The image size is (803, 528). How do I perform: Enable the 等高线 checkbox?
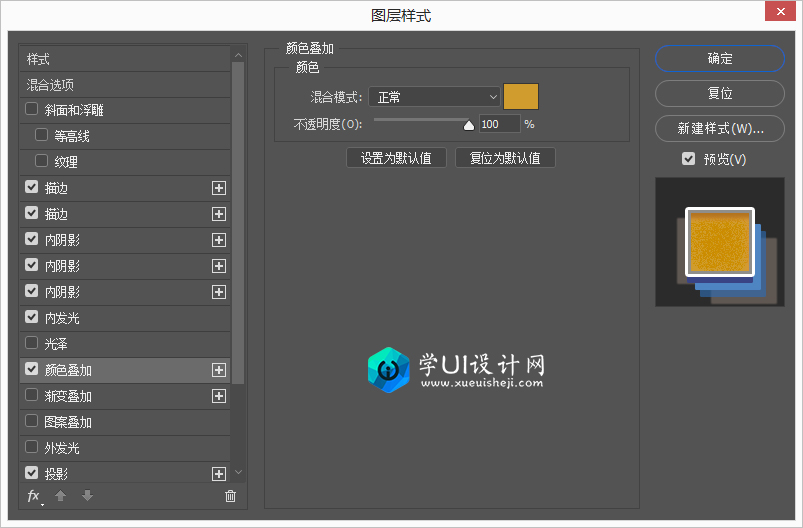tap(41, 135)
